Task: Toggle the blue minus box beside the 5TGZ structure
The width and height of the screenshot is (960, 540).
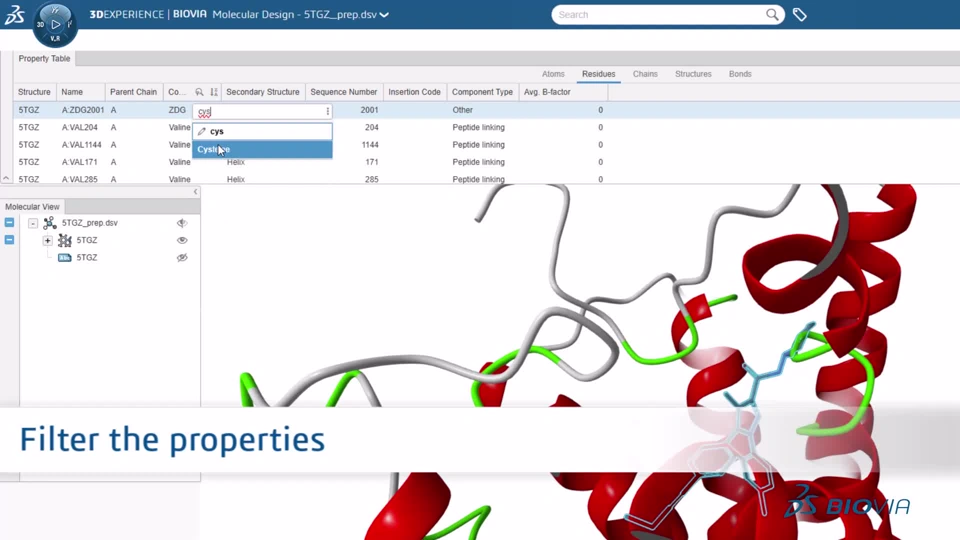Action: [9, 239]
